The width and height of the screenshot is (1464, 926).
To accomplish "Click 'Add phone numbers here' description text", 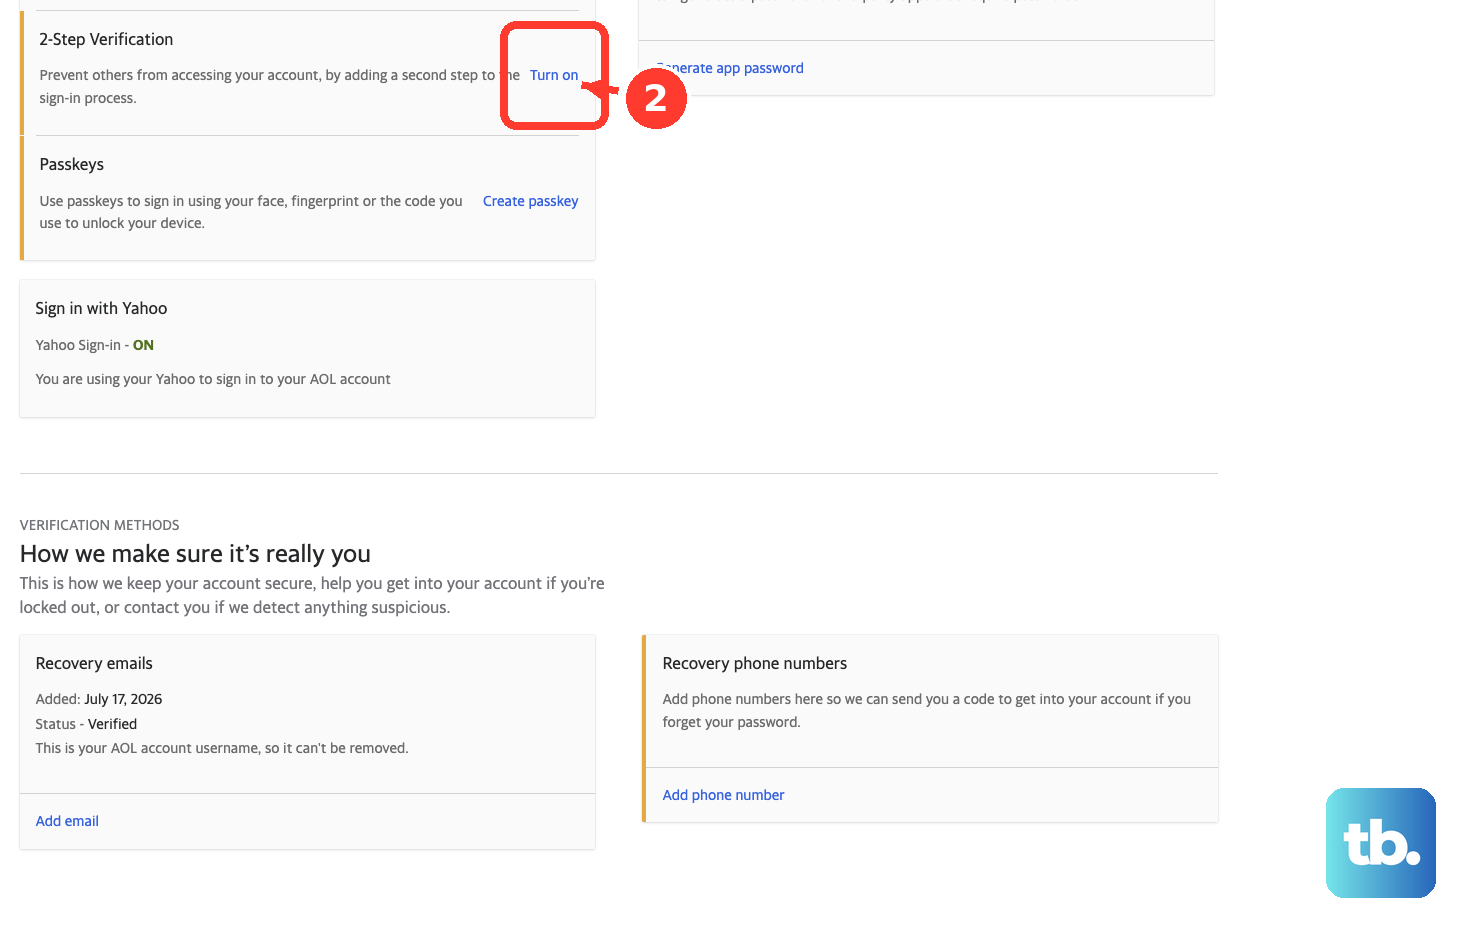I will click(x=927, y=710).
